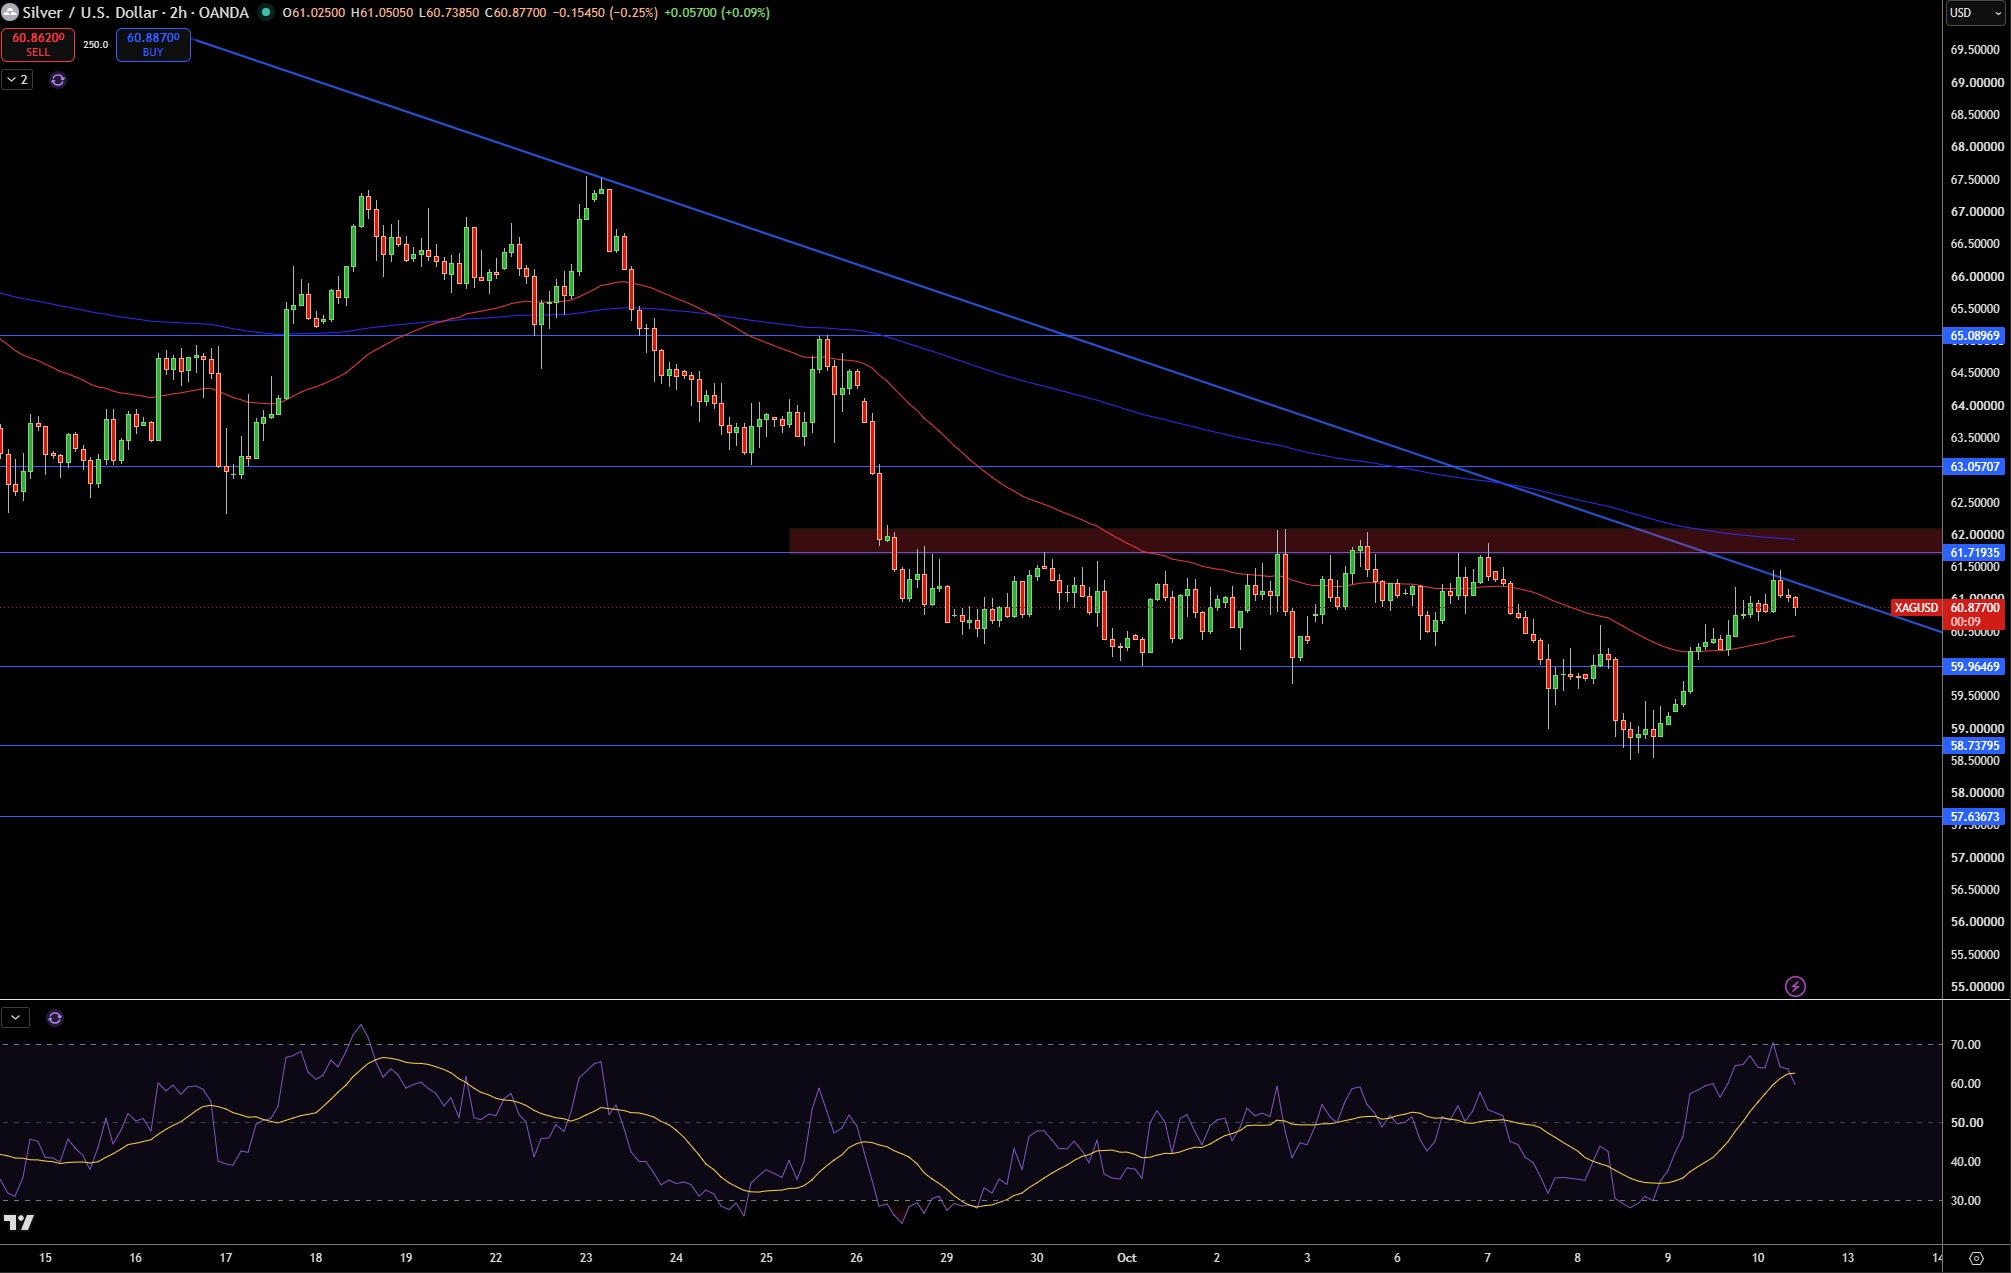Click the Silver / U.S. Dollar symbol title
This screenshot has width=2011, height=1273.
[x=135, y=13]
